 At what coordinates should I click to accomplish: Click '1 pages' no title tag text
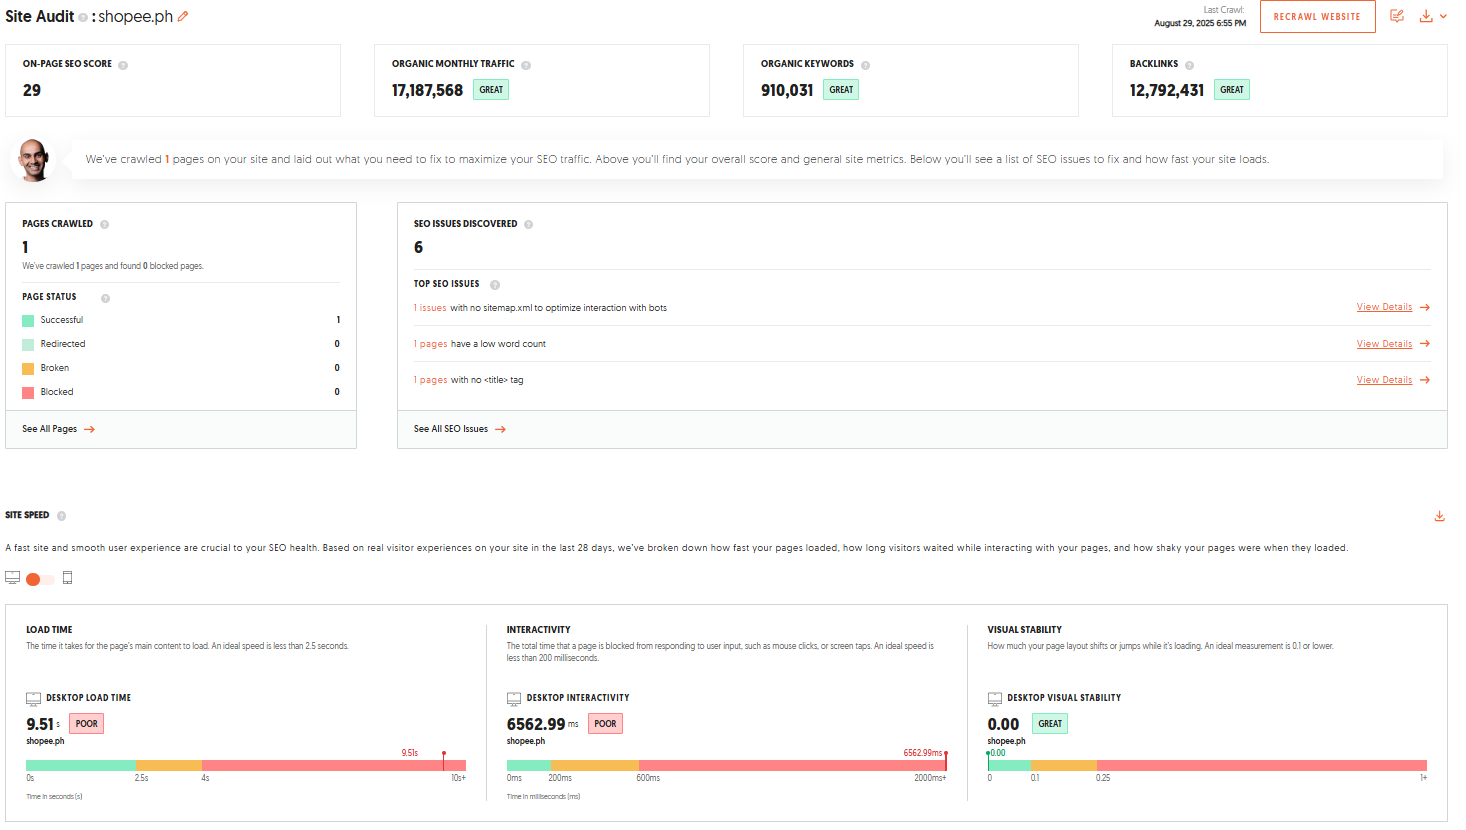tap(431, 380)
